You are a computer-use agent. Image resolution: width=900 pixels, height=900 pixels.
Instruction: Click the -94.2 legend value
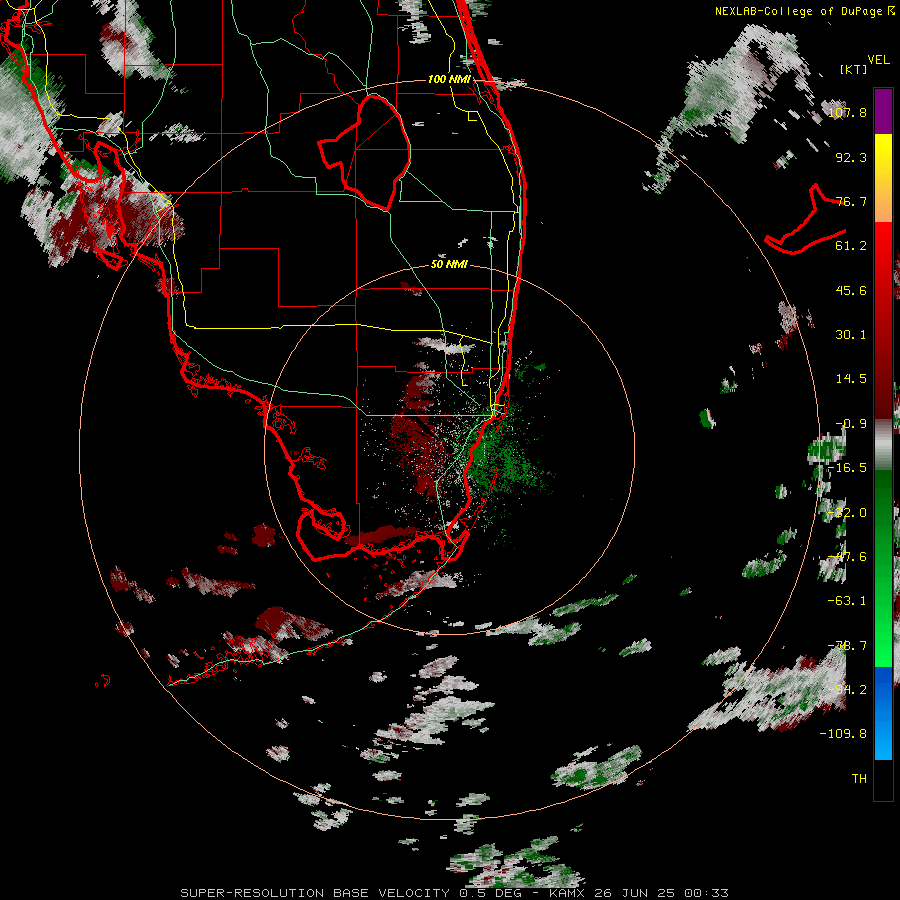point(848,690)
